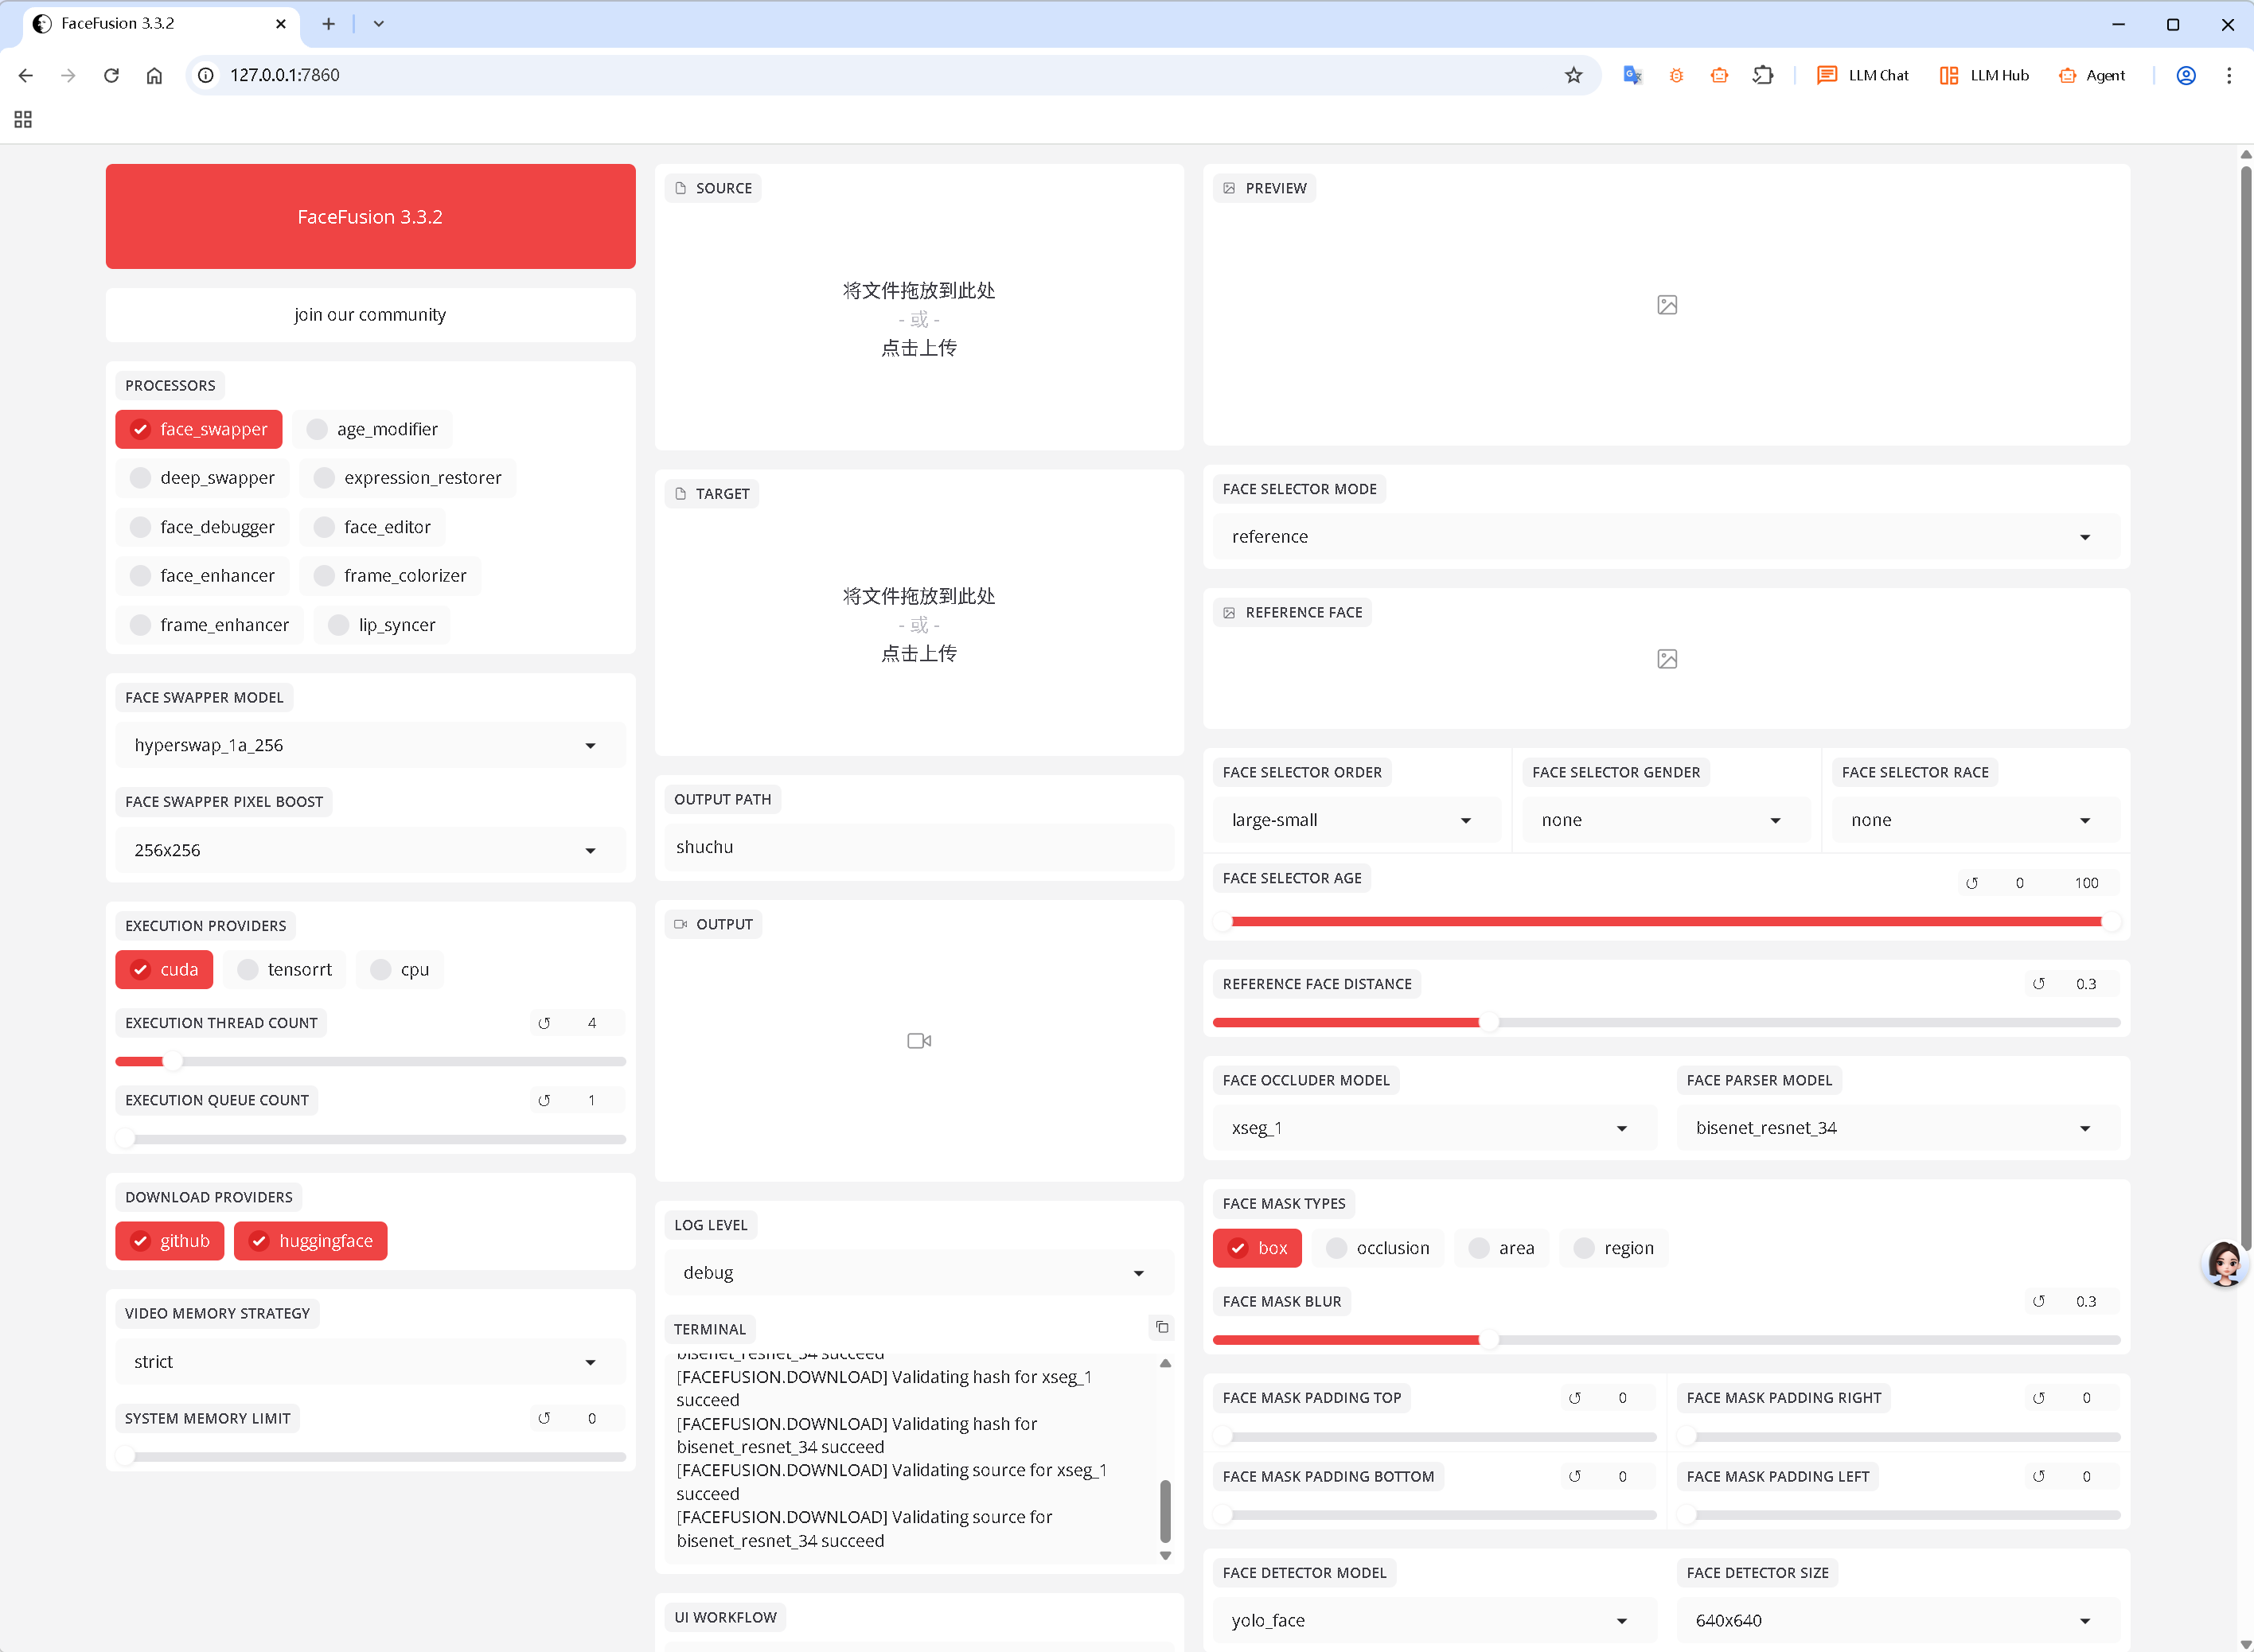
Task: Open the browser three-dot menu
Action: pos(2229,75)
